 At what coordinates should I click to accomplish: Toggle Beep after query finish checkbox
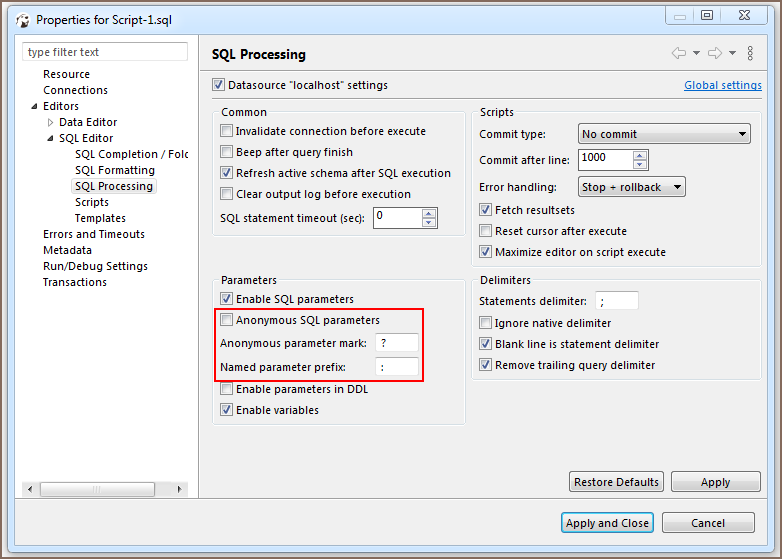[x=227, y=152]
